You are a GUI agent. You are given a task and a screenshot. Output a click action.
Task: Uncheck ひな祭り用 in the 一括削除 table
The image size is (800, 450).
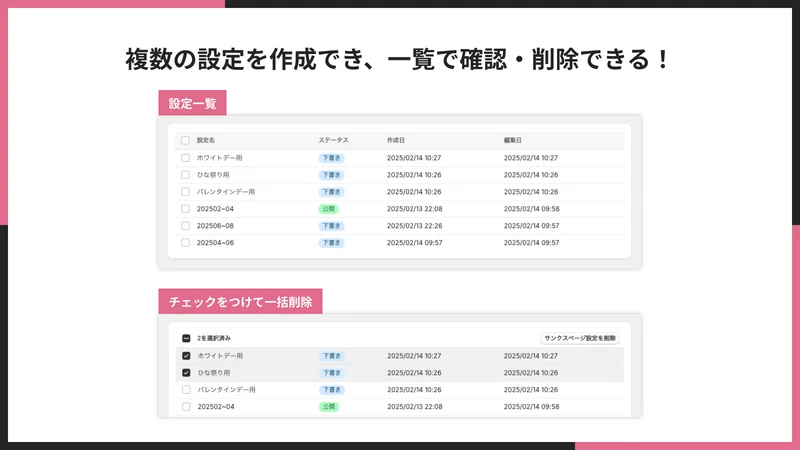[x=186, y=373]
